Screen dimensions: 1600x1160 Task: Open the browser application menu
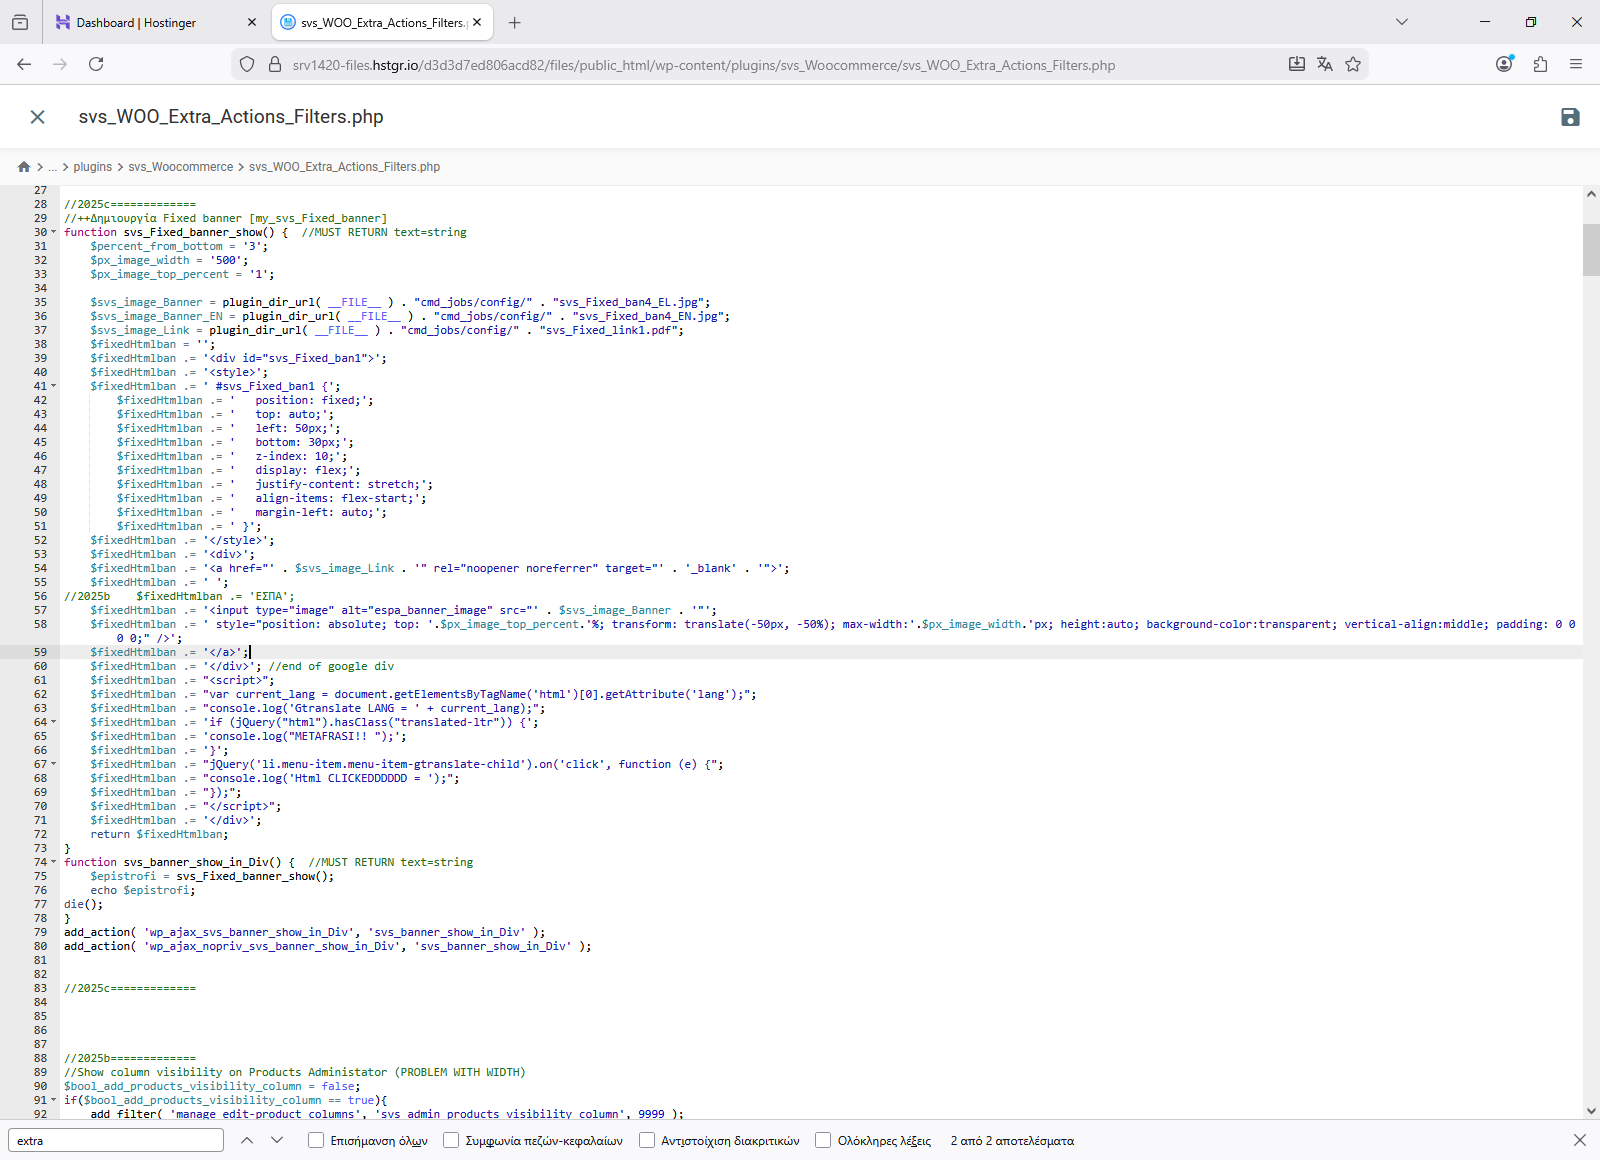coord(1576,64)
